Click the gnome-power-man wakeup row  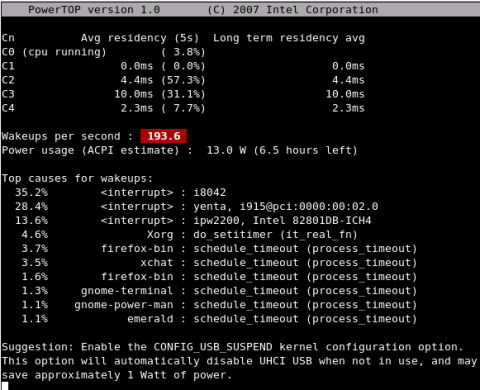click(219, 305)
